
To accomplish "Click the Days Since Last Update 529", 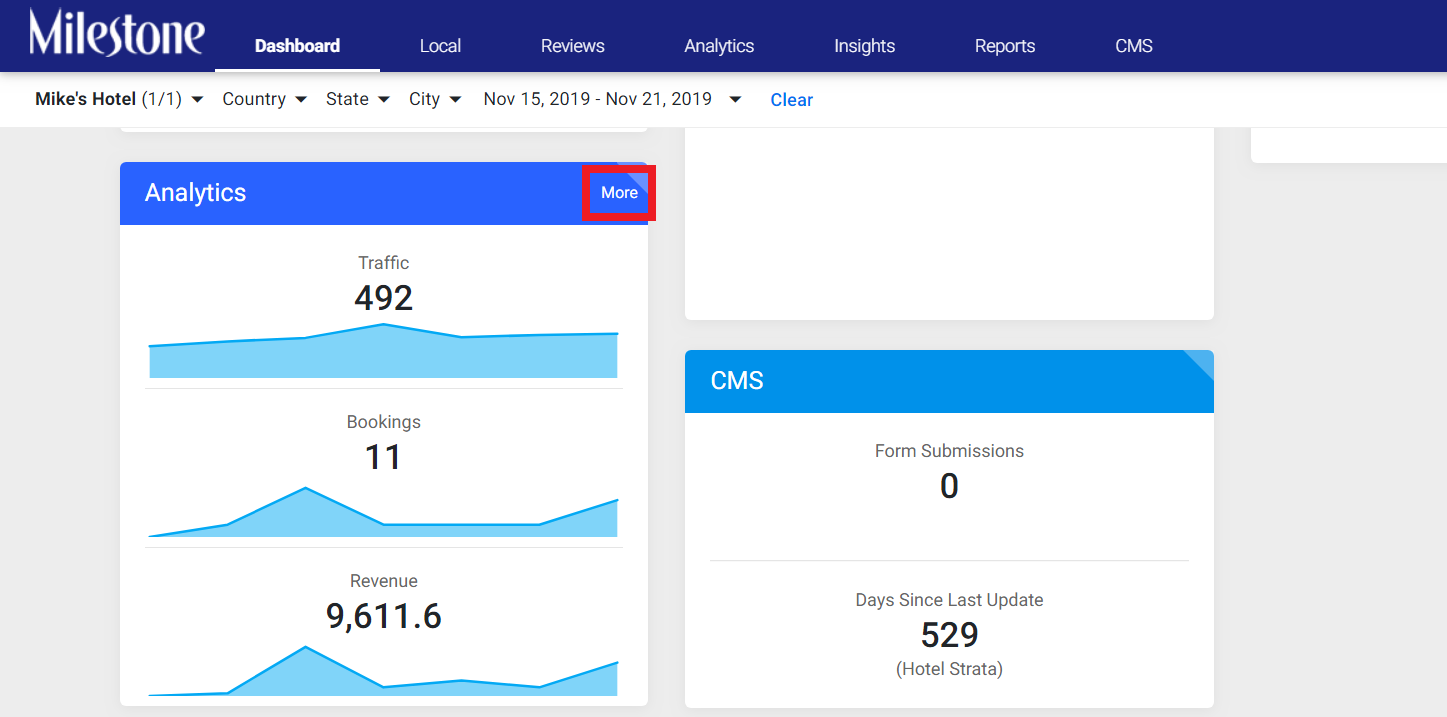I will click(949, 635).
